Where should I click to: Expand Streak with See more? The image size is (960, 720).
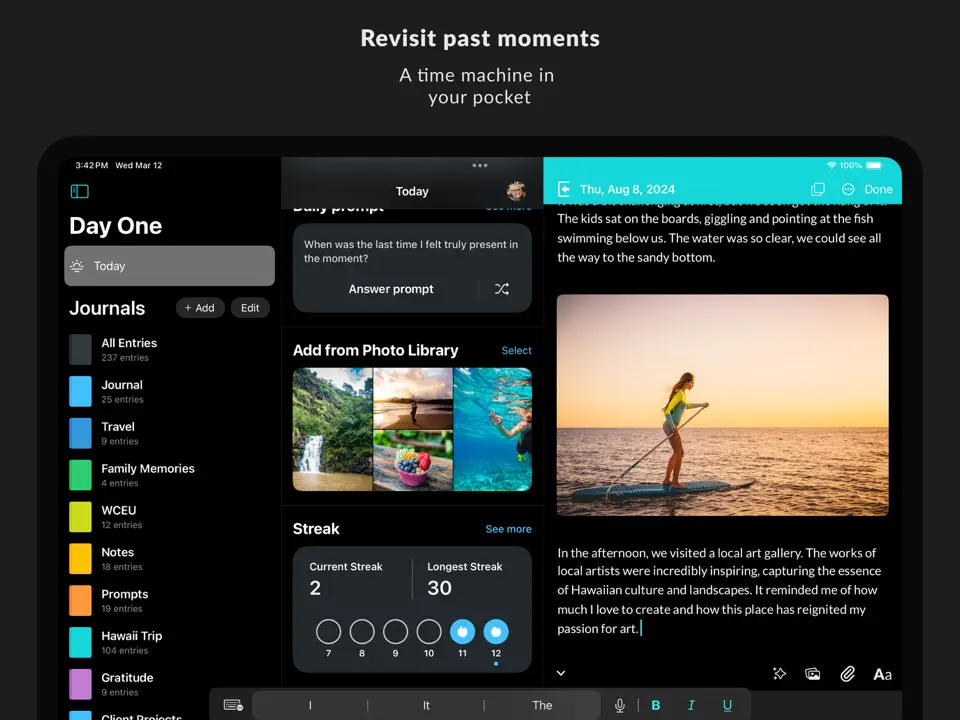[x=508, y=529]
